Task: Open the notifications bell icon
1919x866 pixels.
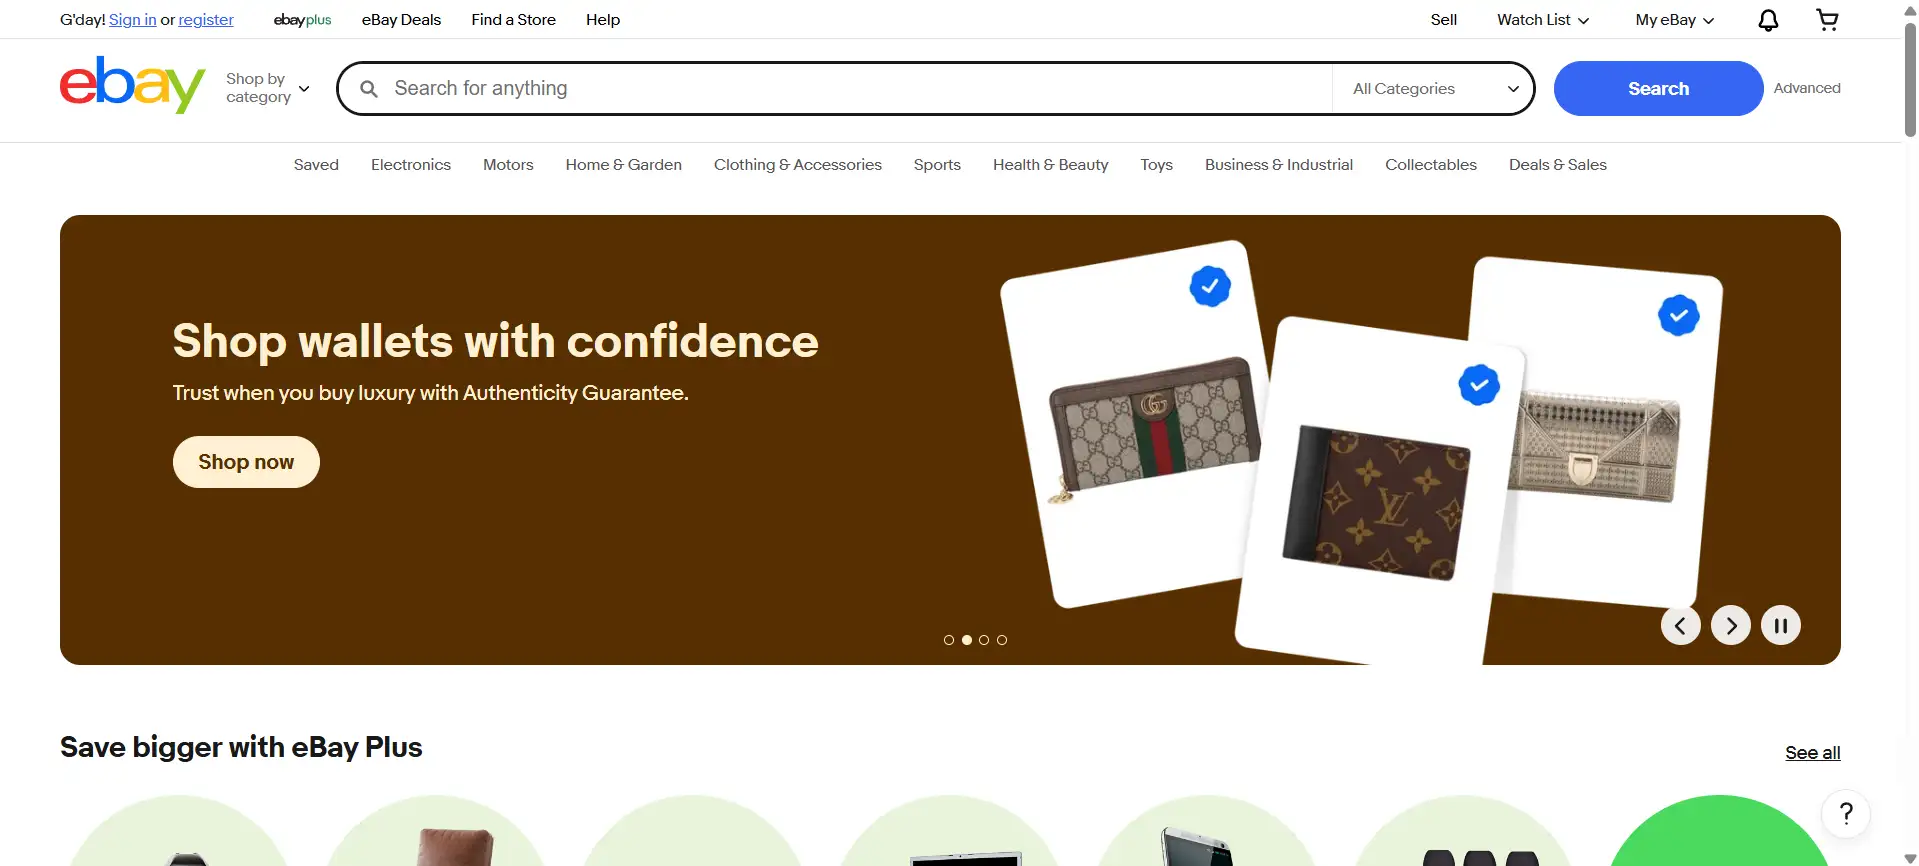Action: 1768,20
